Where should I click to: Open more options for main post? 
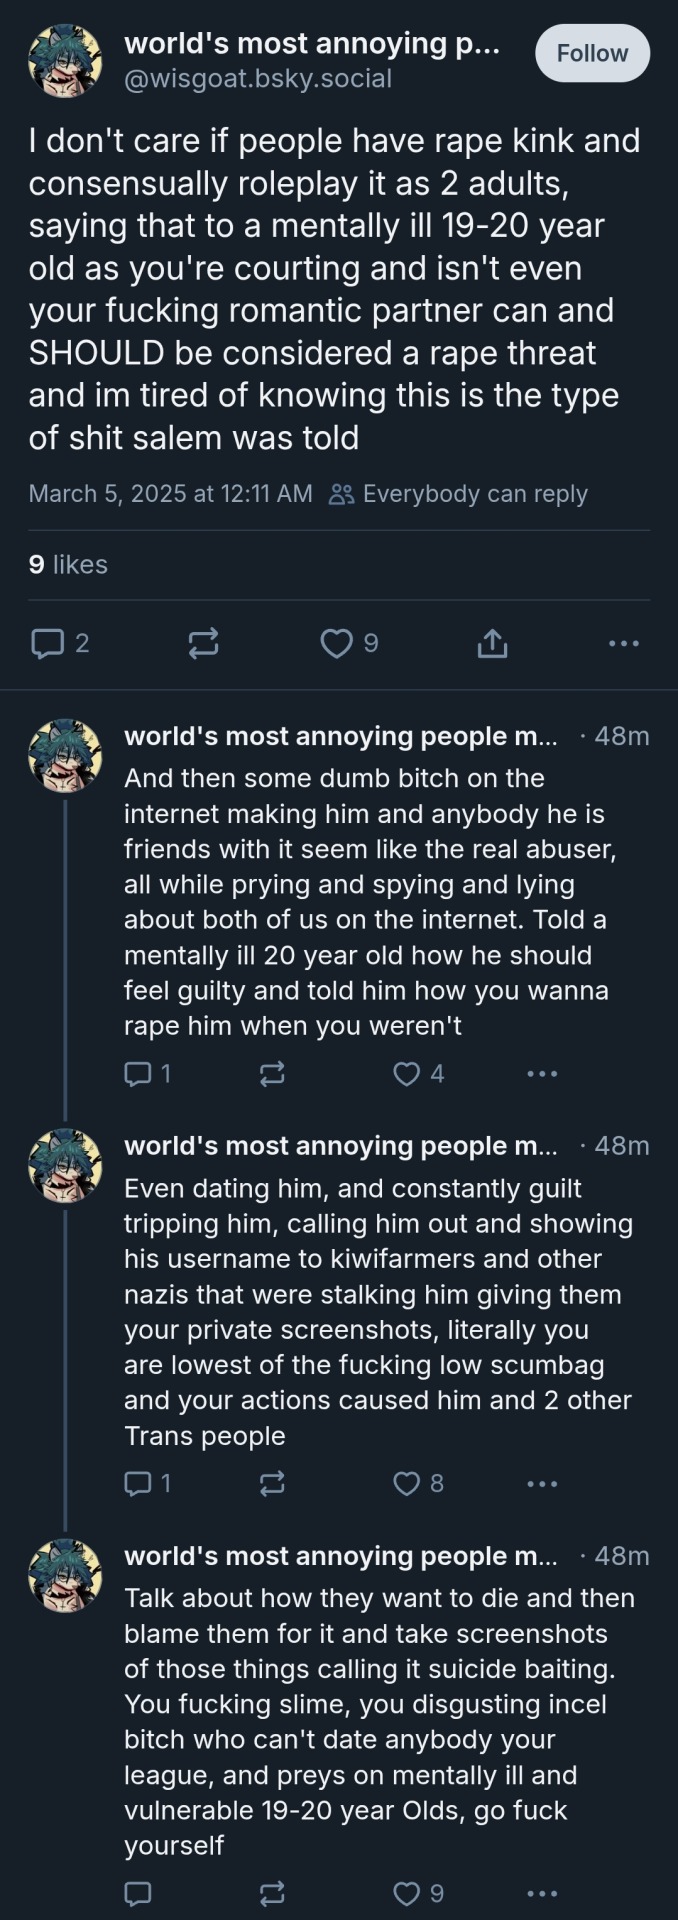pyautogui.click(x=623, y=643)
